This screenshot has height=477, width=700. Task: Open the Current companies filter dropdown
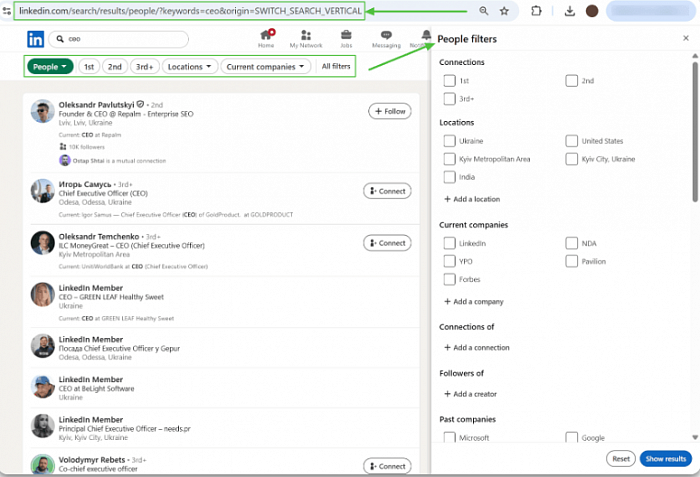(x=266, y=67)
